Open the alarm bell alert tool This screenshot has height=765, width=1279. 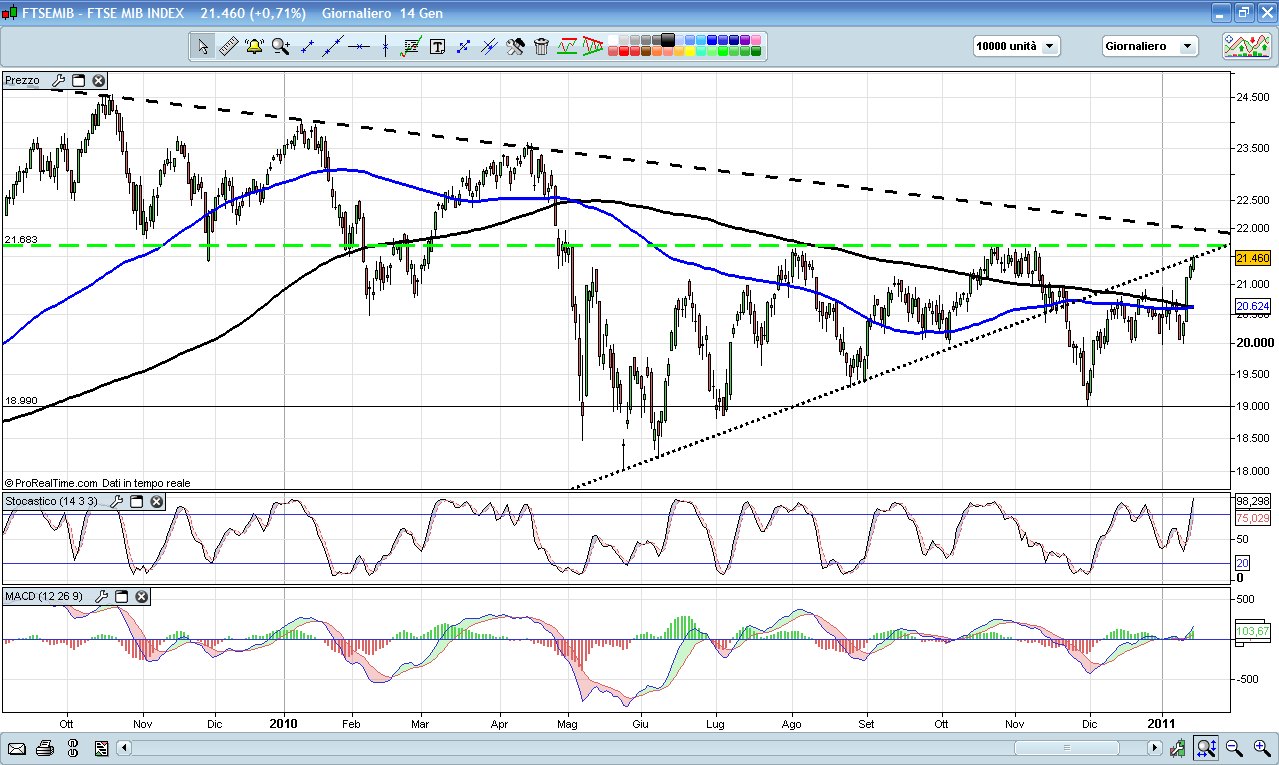coord(254,46)
